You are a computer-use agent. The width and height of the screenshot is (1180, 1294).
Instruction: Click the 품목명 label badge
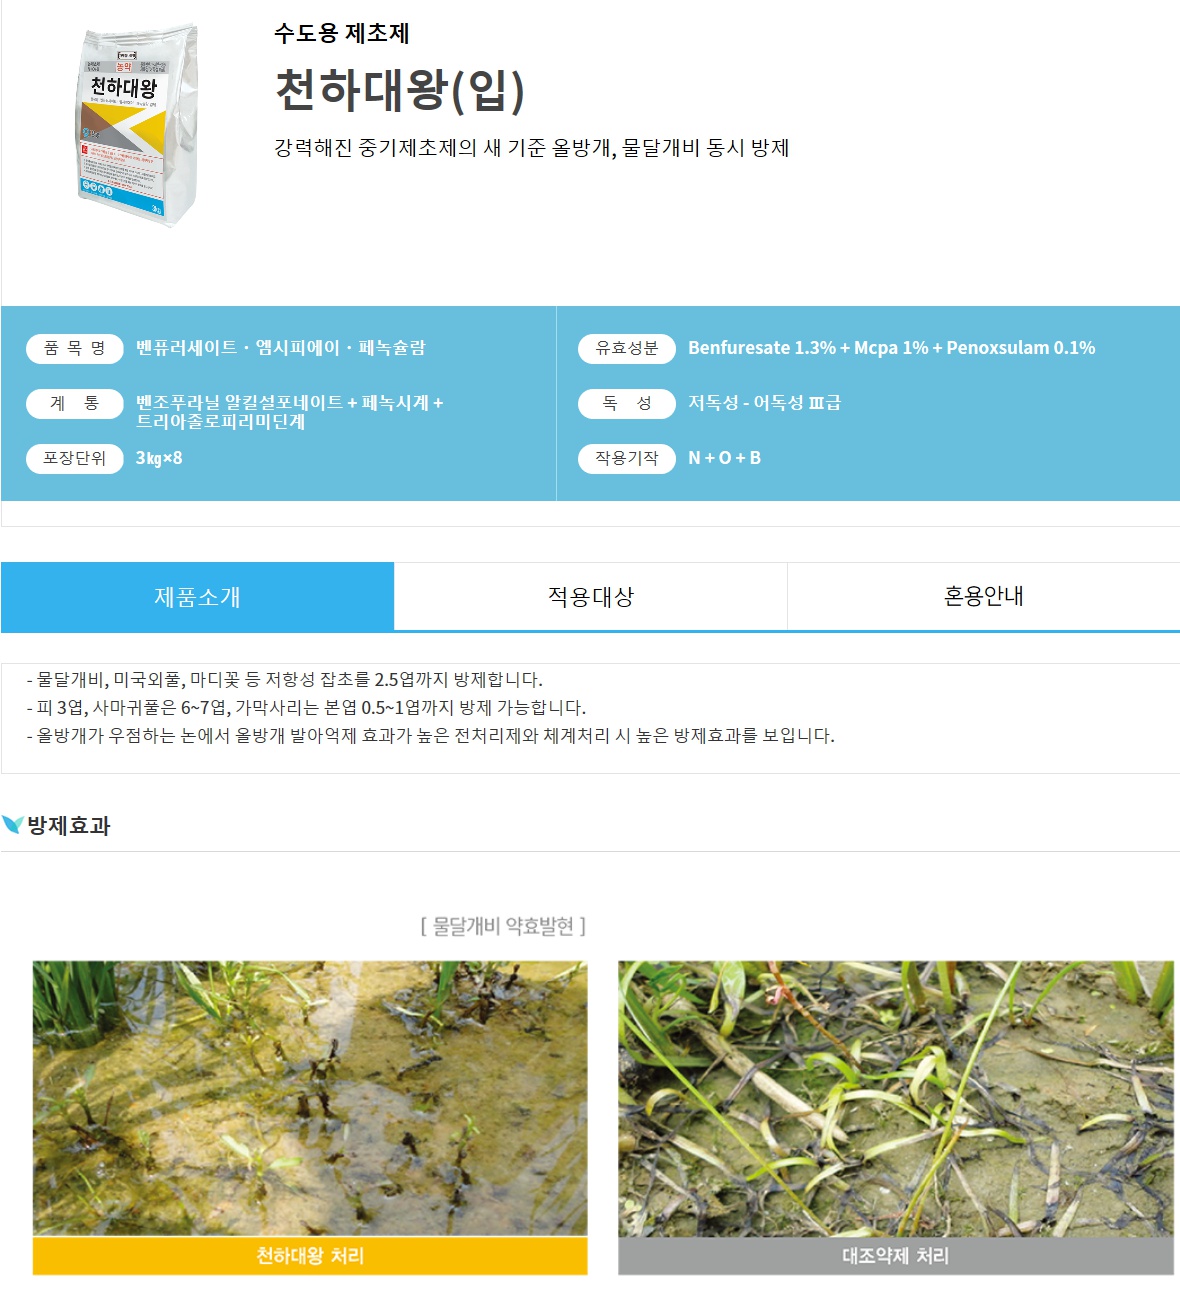click(74, 348)
